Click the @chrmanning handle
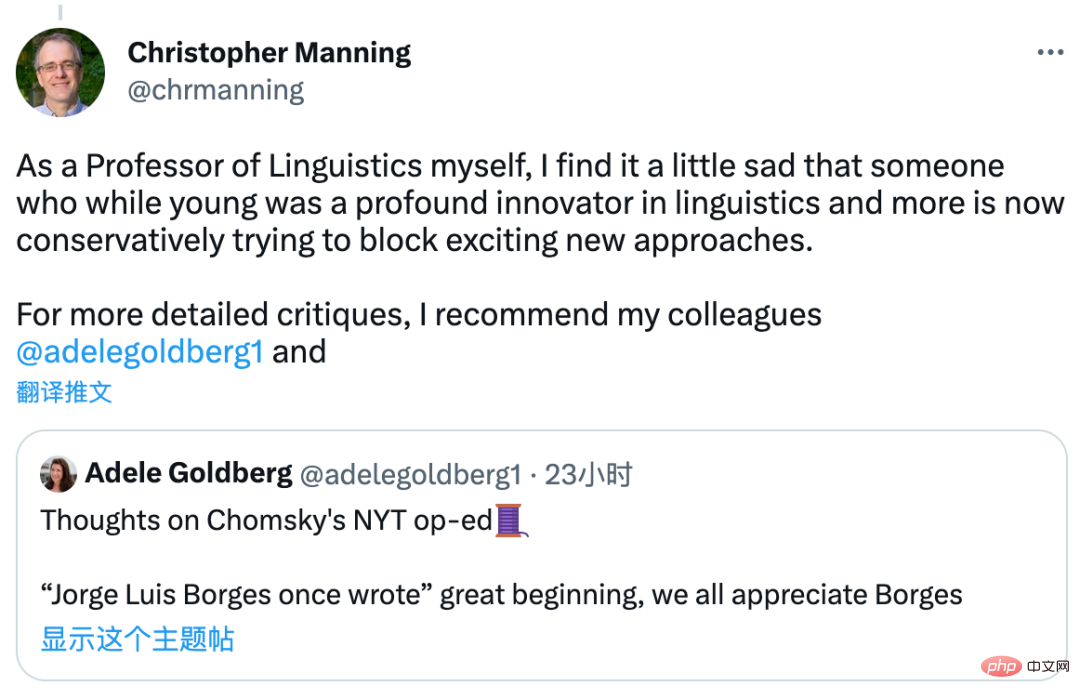The image size is (1080, 699). coord(215,90)
